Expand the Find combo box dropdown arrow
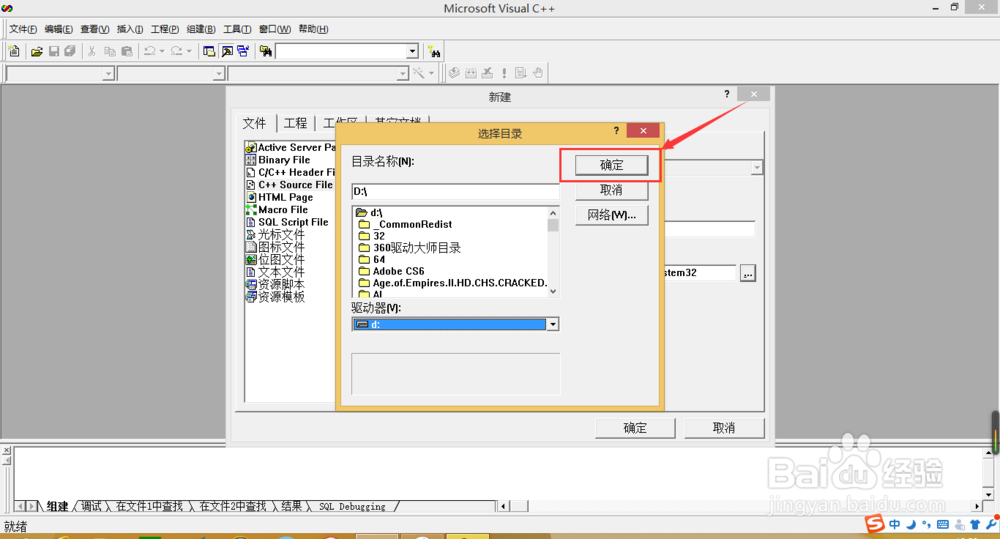Viewport: 1000px width, 539px height. pyautogui.click(x=413, y=51)
